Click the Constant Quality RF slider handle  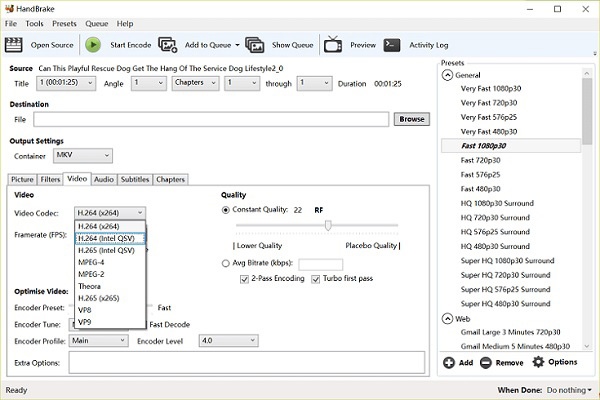328,225
